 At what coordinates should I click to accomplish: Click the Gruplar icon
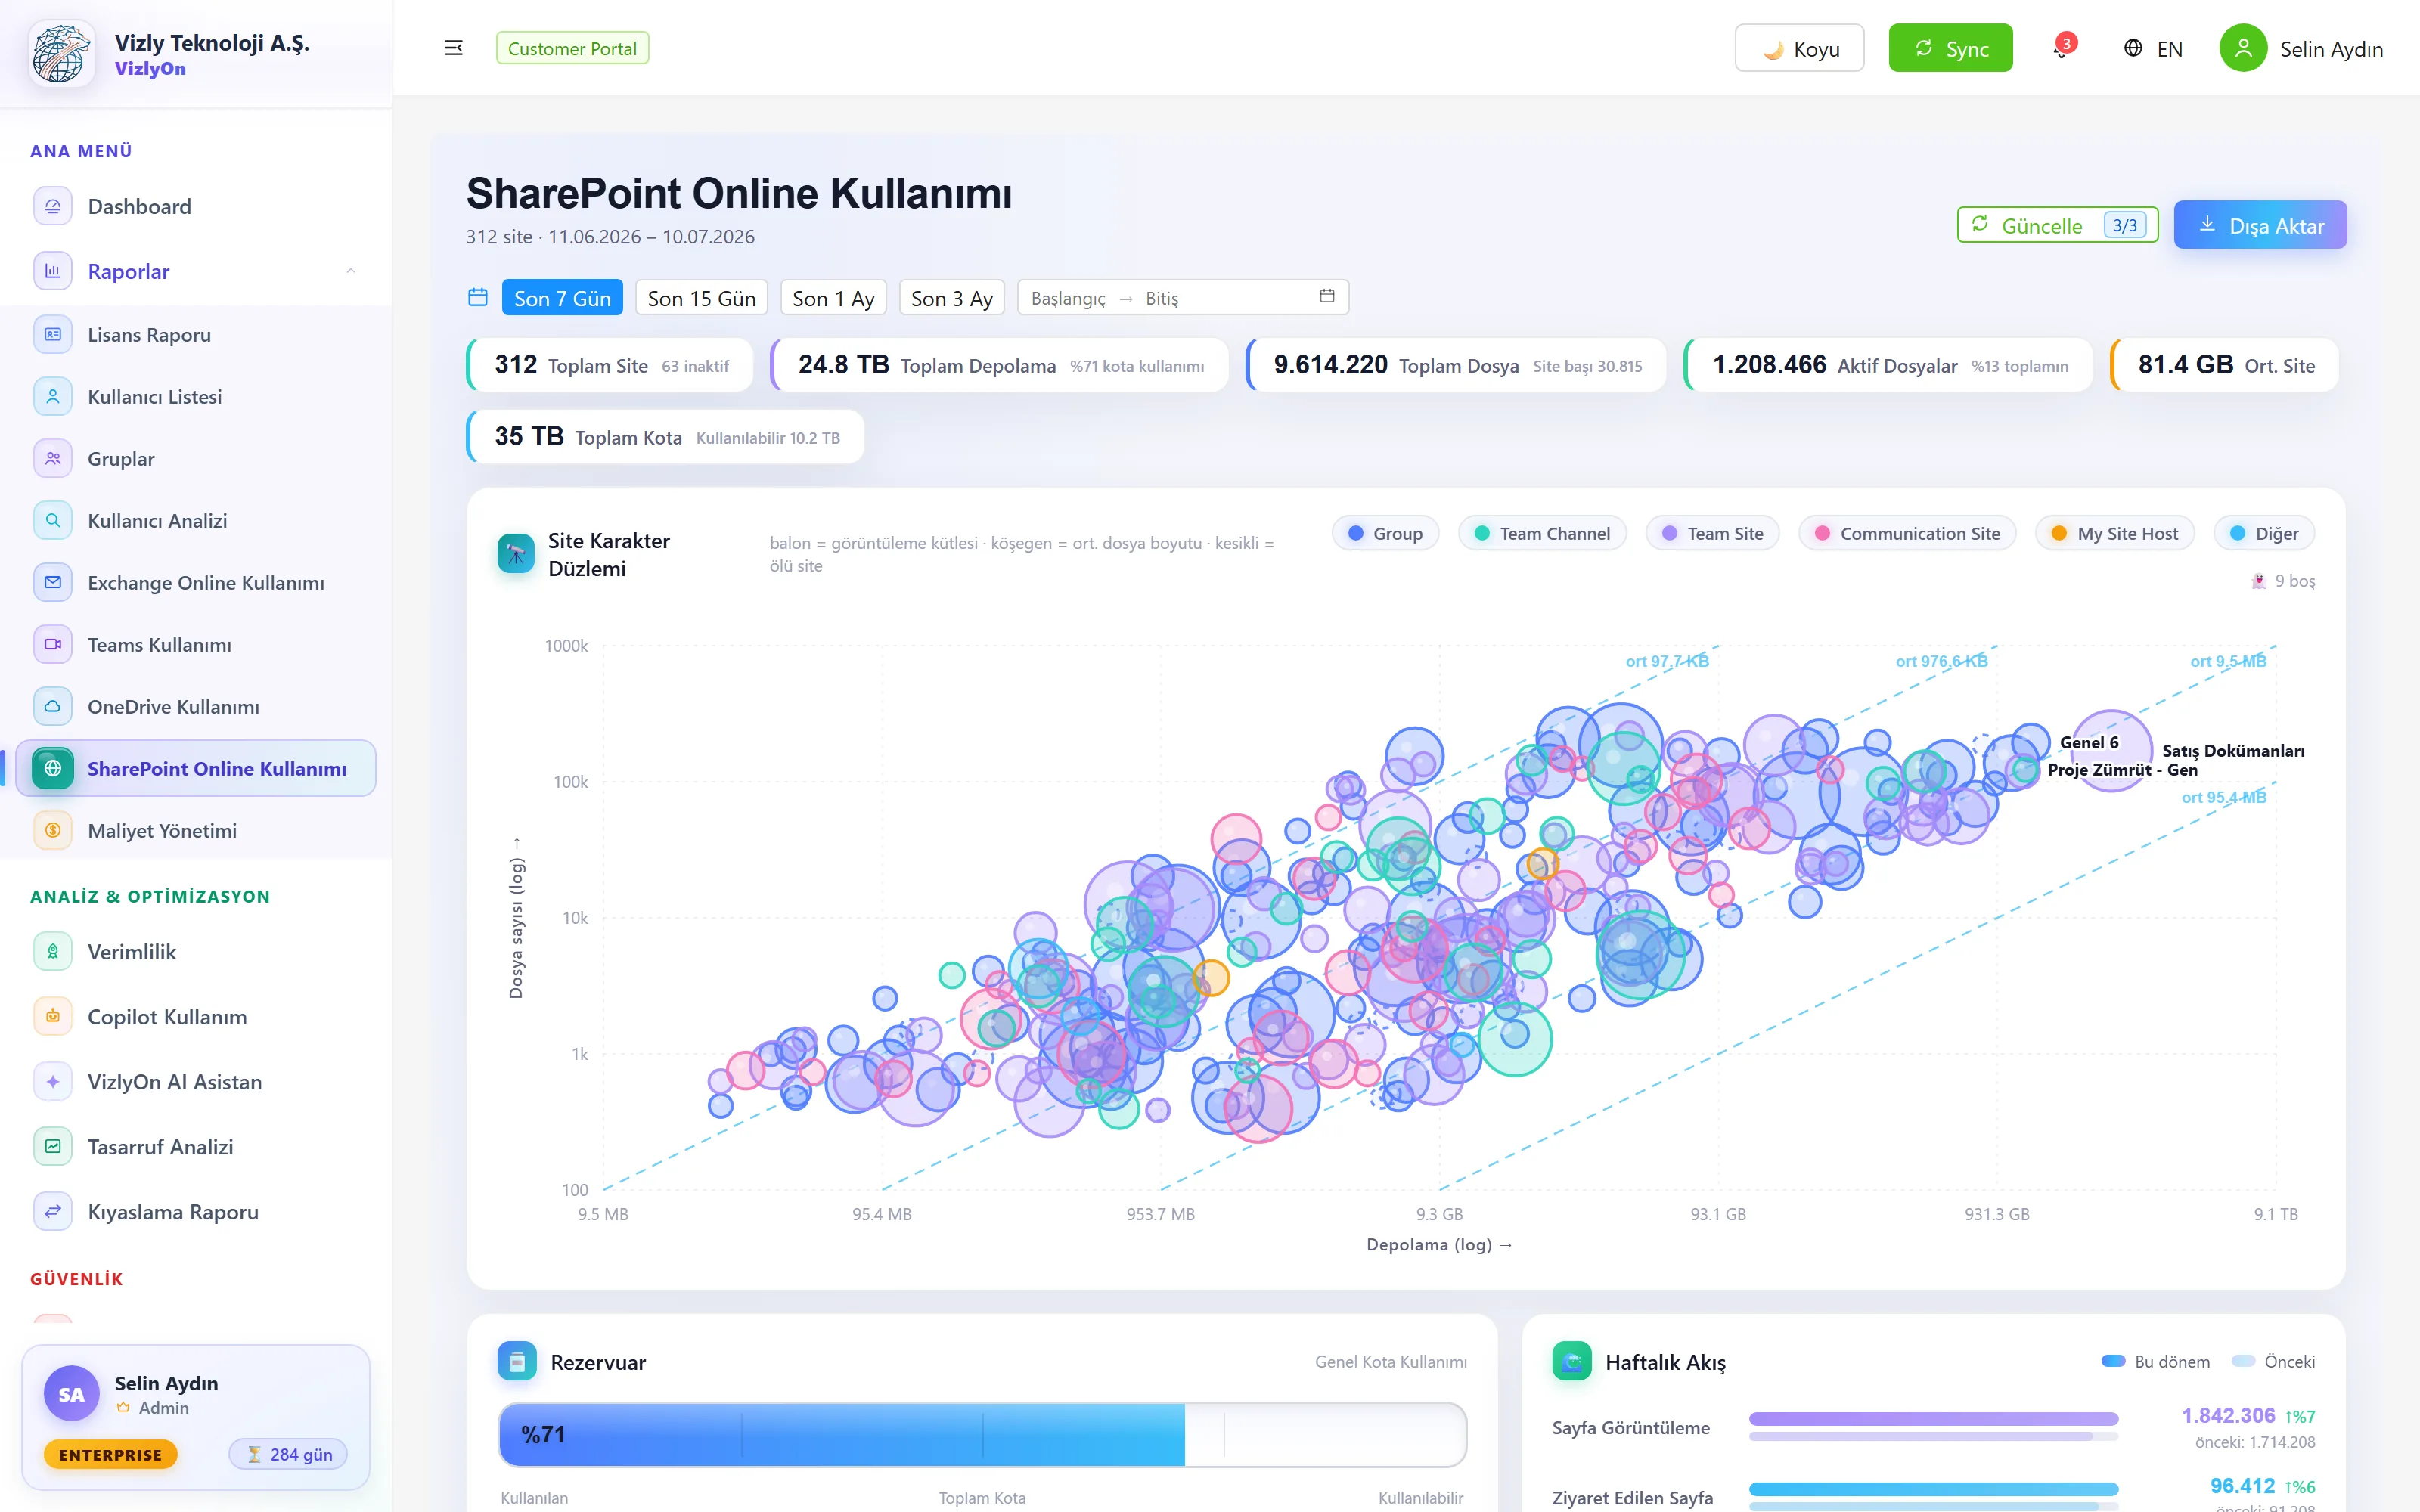click(x=53, y=458)
